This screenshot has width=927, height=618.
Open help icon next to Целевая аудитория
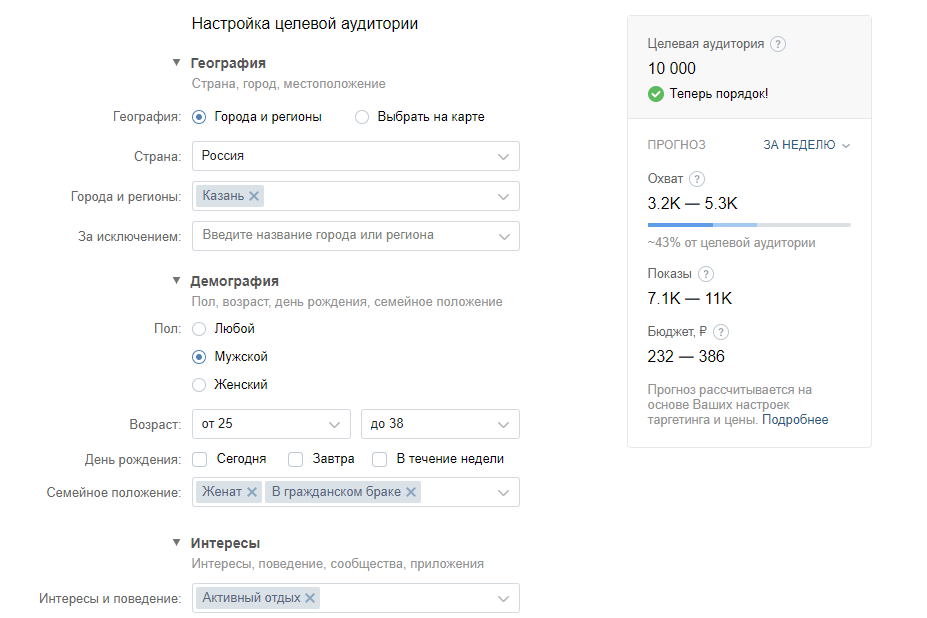coord(778,44)
